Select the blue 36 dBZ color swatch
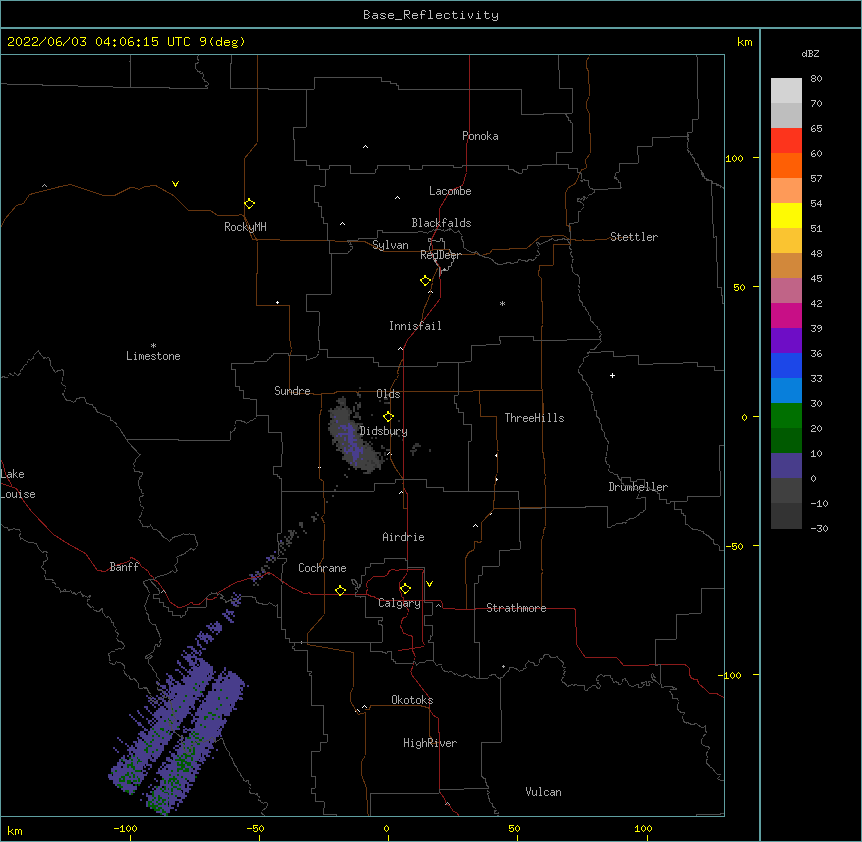This screenshot has height=842, width=862. 786,365
